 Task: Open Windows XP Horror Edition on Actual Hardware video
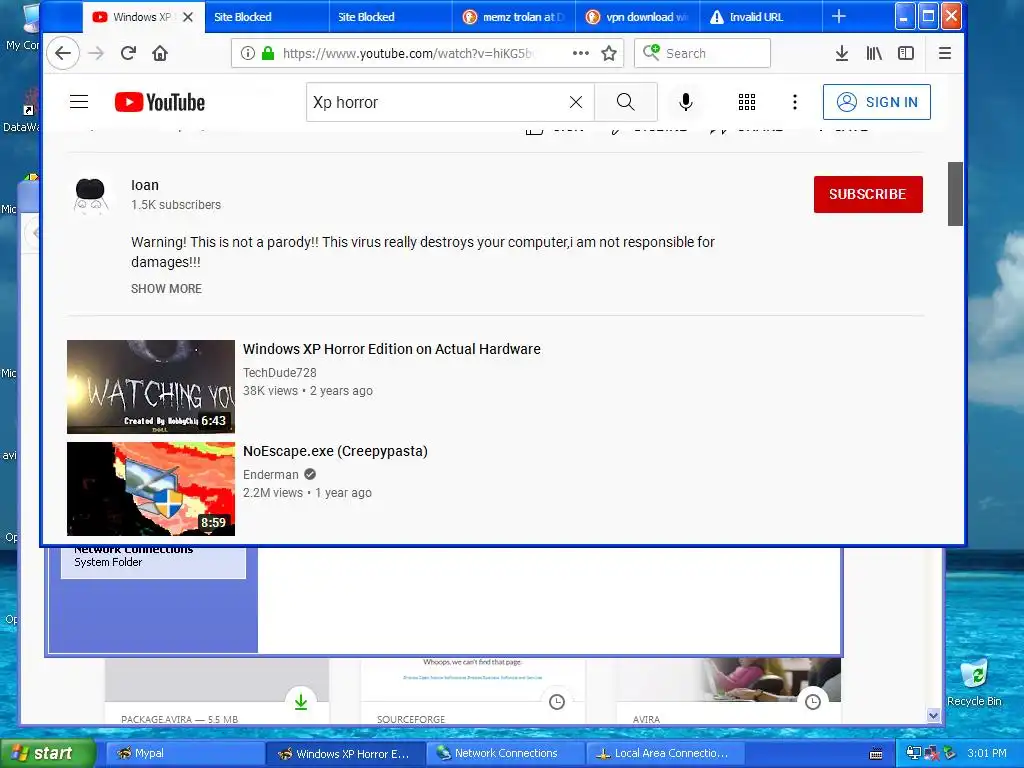tap(391, 349)
